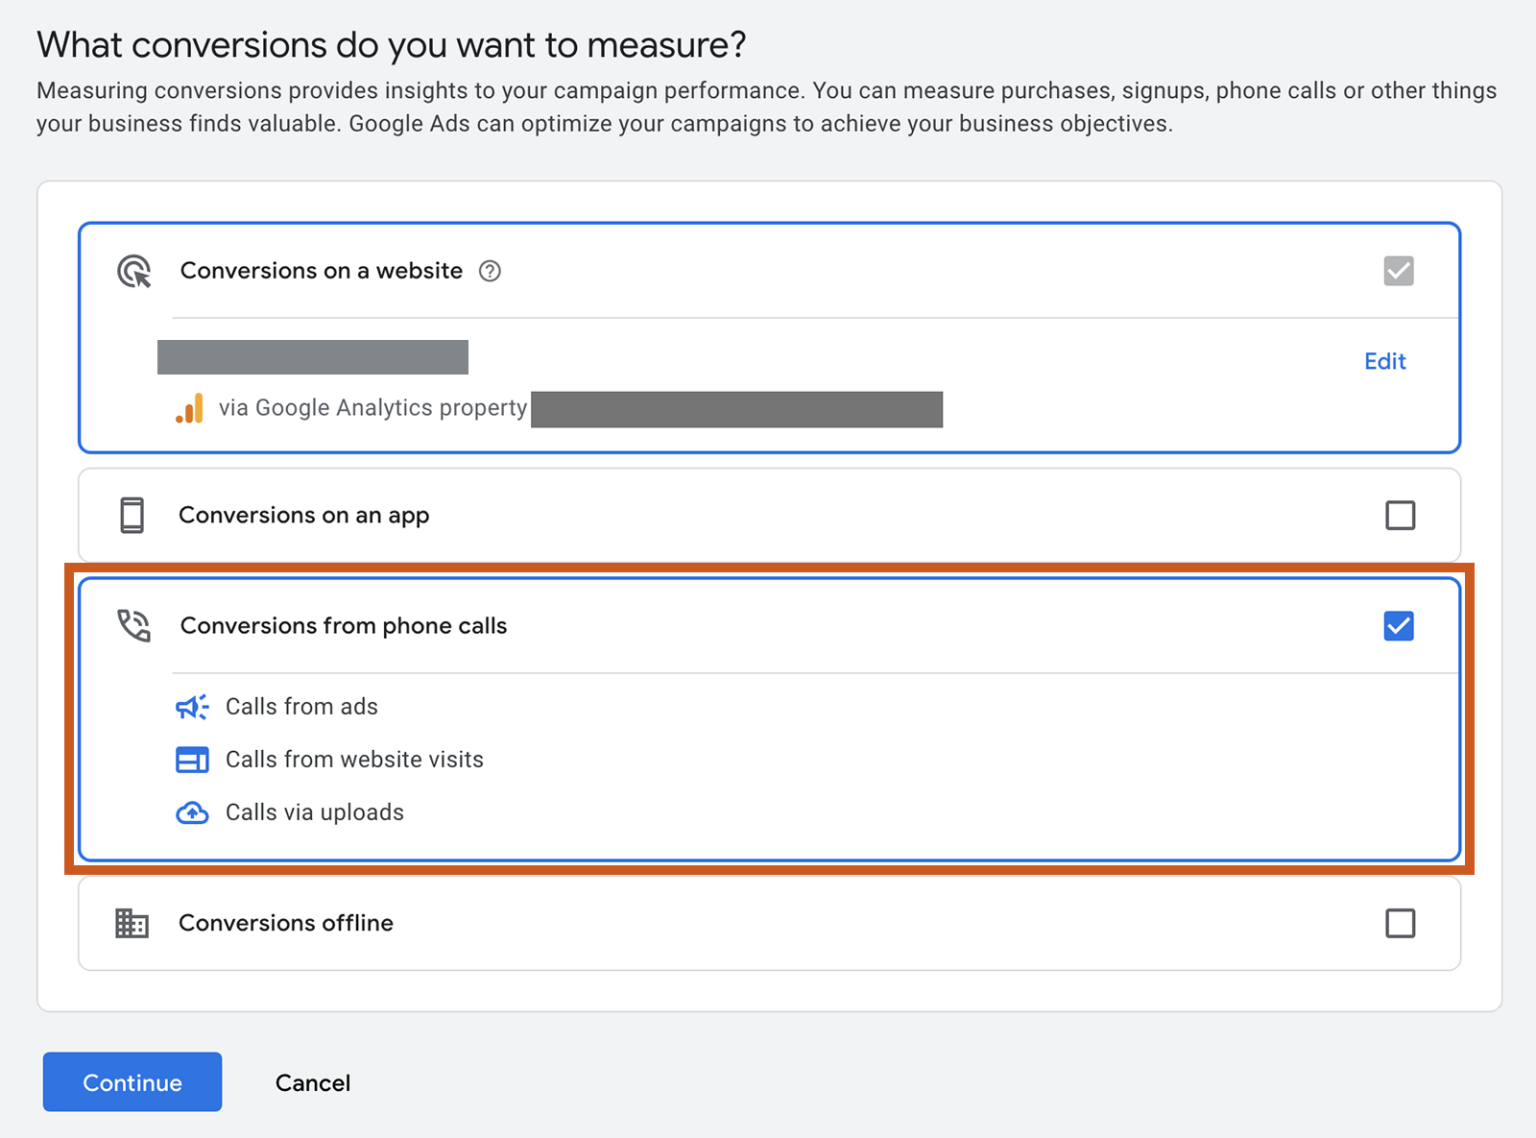
Task: Enable the Conversions offline checkbox
Action: [1401, 923]
